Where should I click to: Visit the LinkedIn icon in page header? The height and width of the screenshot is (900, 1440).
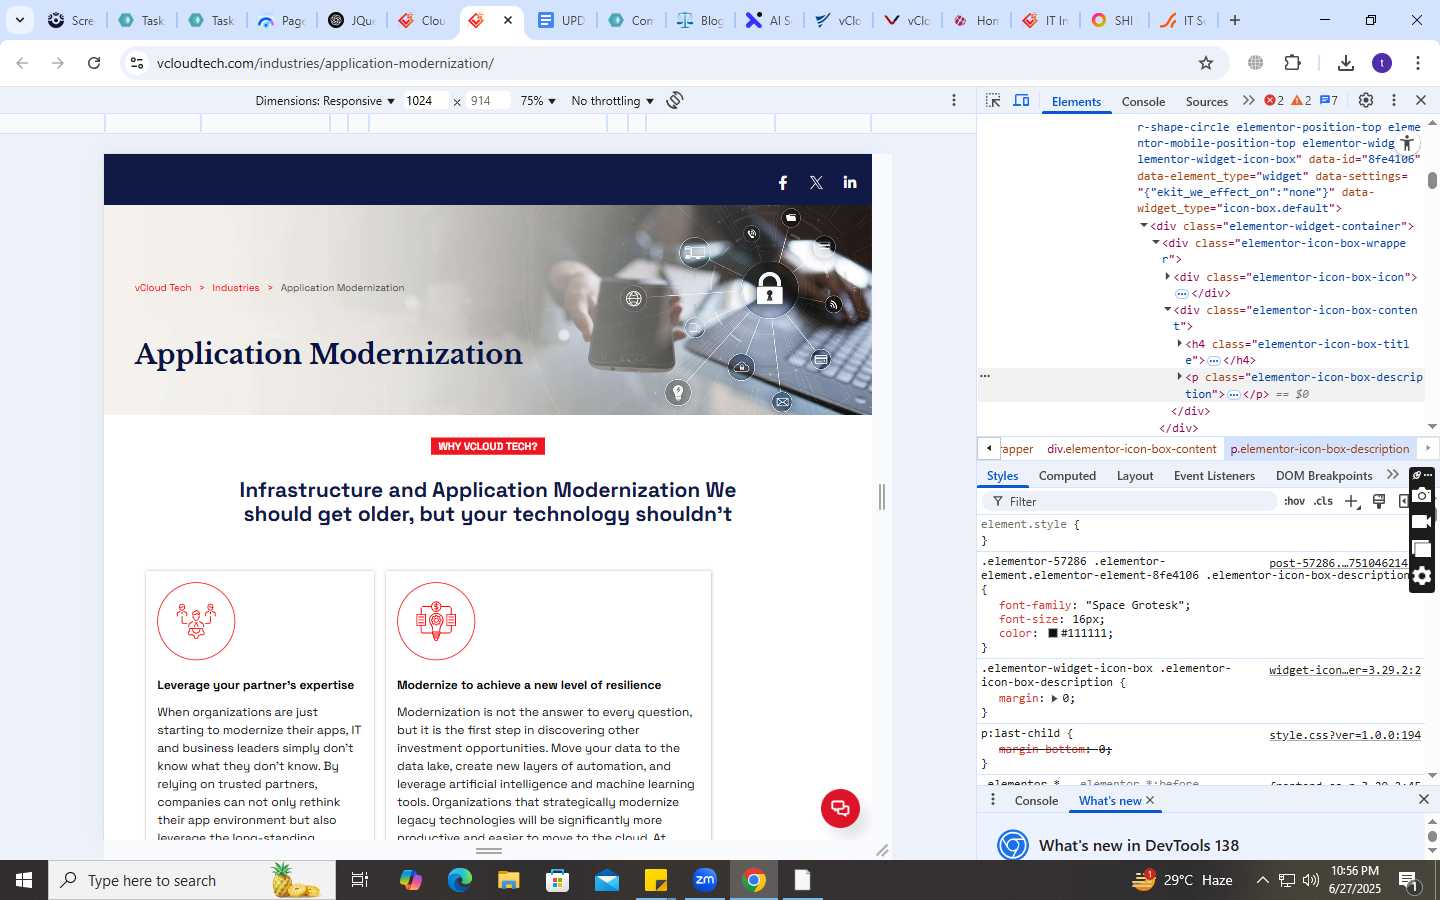850,182
